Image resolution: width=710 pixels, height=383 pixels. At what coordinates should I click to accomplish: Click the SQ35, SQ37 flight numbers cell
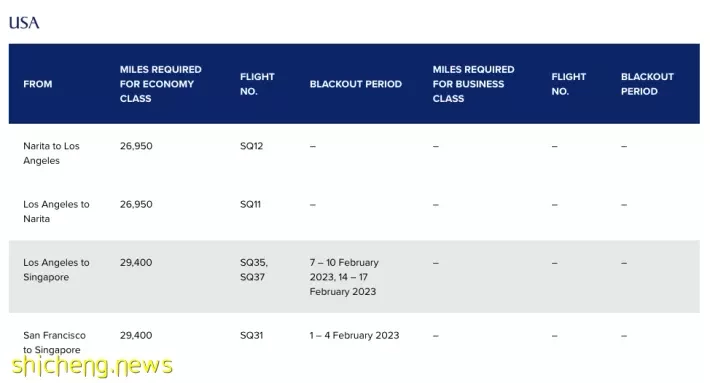click(254, 270)
